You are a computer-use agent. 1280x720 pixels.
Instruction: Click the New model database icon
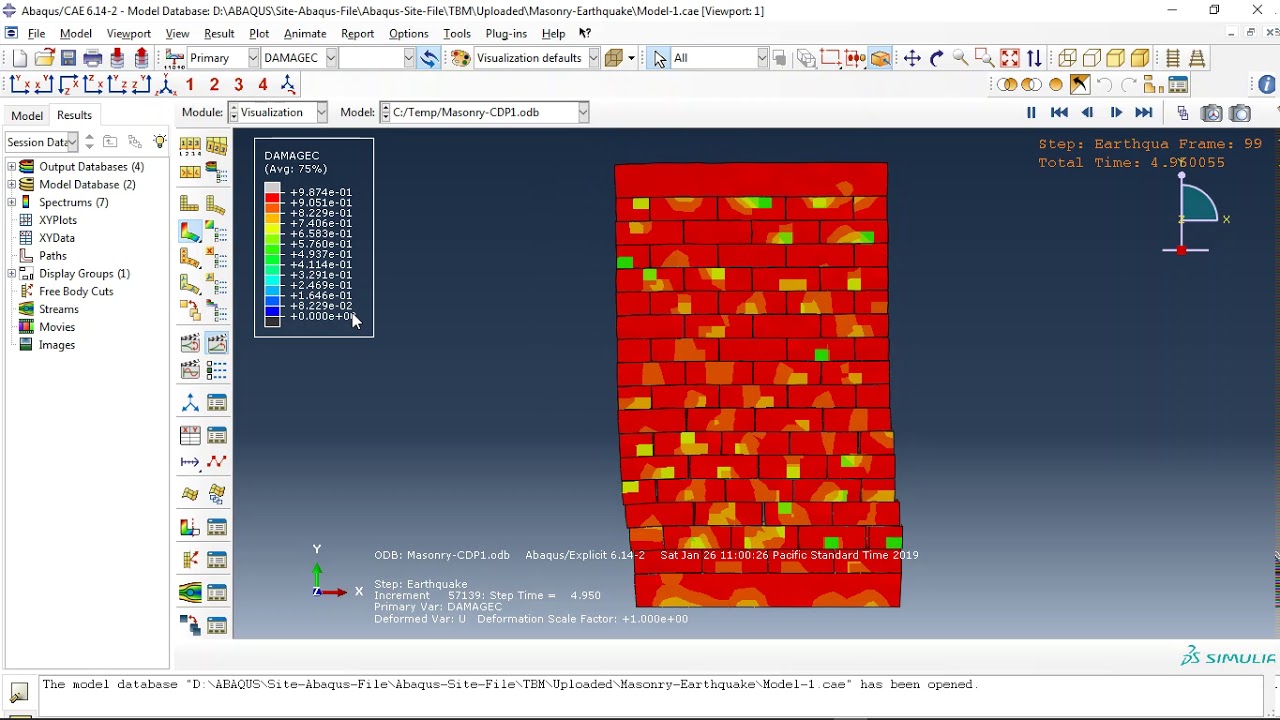19,58
